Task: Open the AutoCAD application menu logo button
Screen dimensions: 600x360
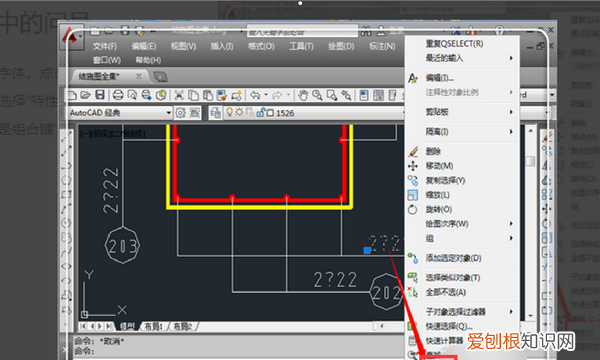Action: (72, 37)
